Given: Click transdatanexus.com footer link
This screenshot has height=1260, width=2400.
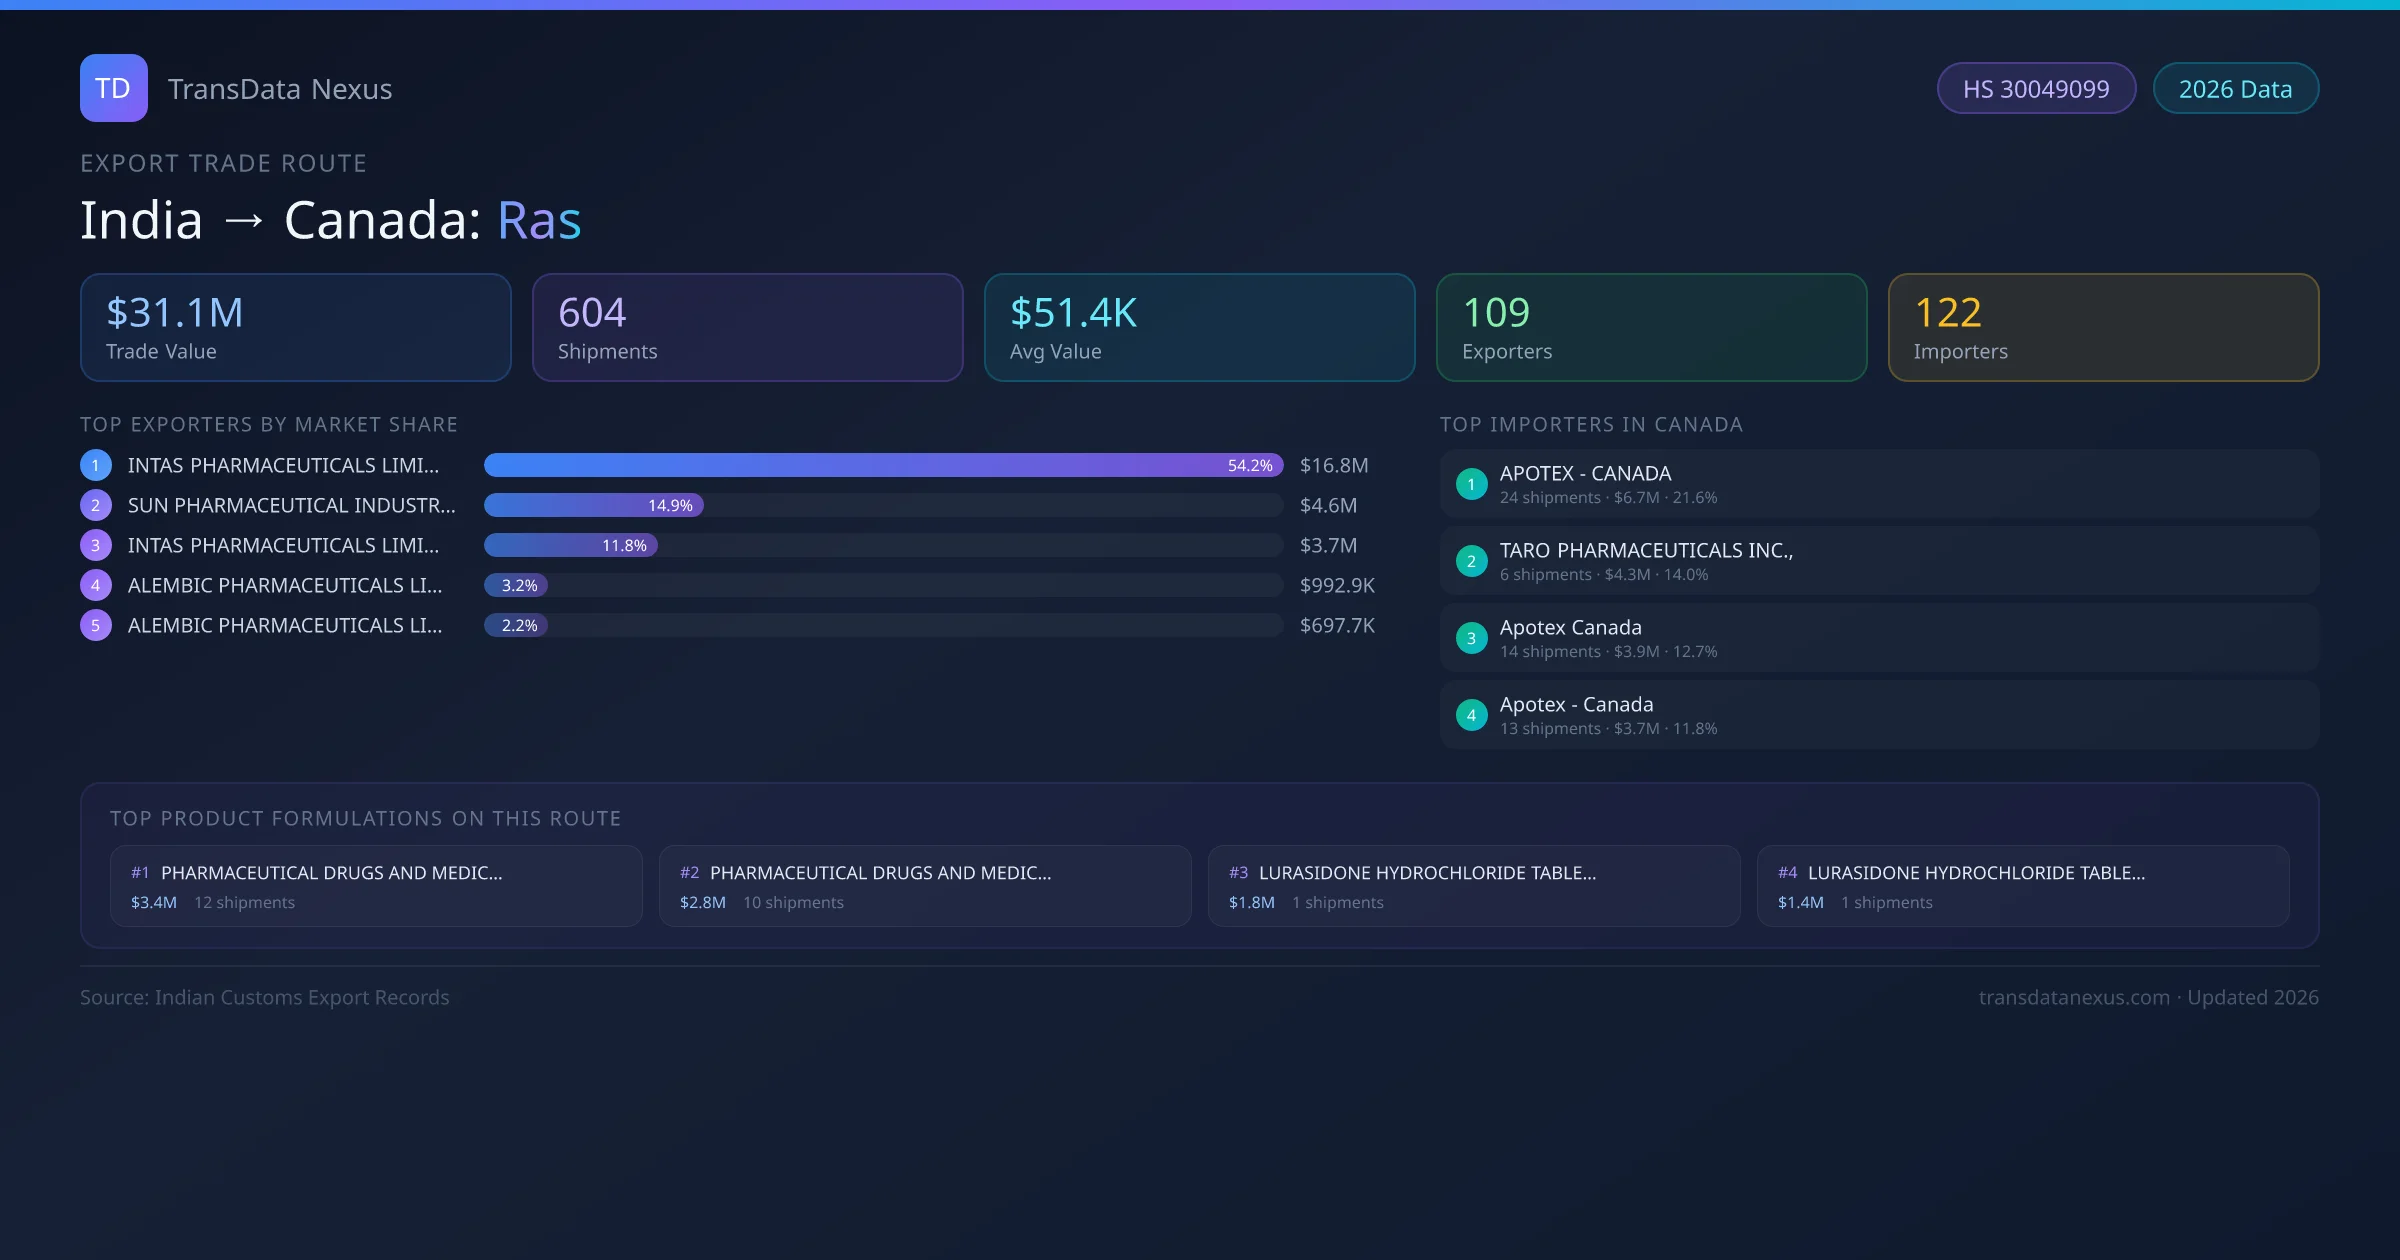Looking at the screenshot, I should 2074,997.
